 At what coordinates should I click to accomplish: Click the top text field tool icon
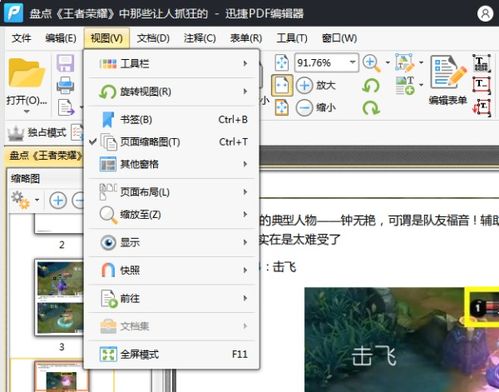(482, 63)
